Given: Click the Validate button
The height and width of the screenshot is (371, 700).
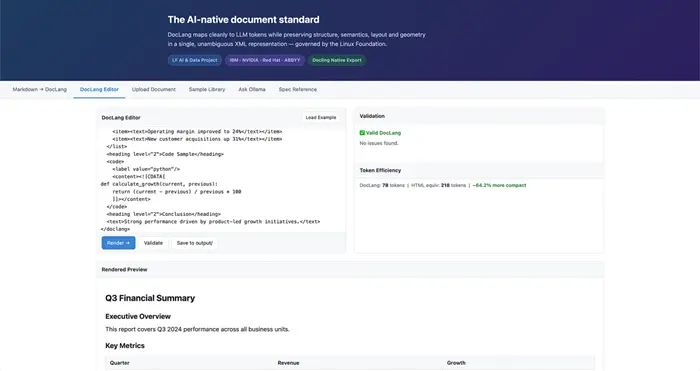Looking at the screenshot, I should coord(153,243).
